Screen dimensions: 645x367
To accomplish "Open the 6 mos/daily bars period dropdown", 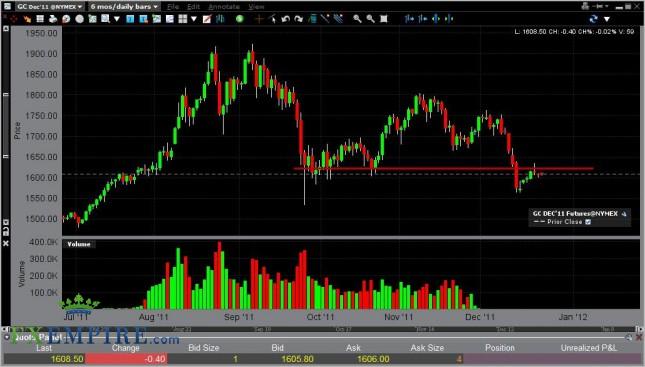I will point(124,7).
